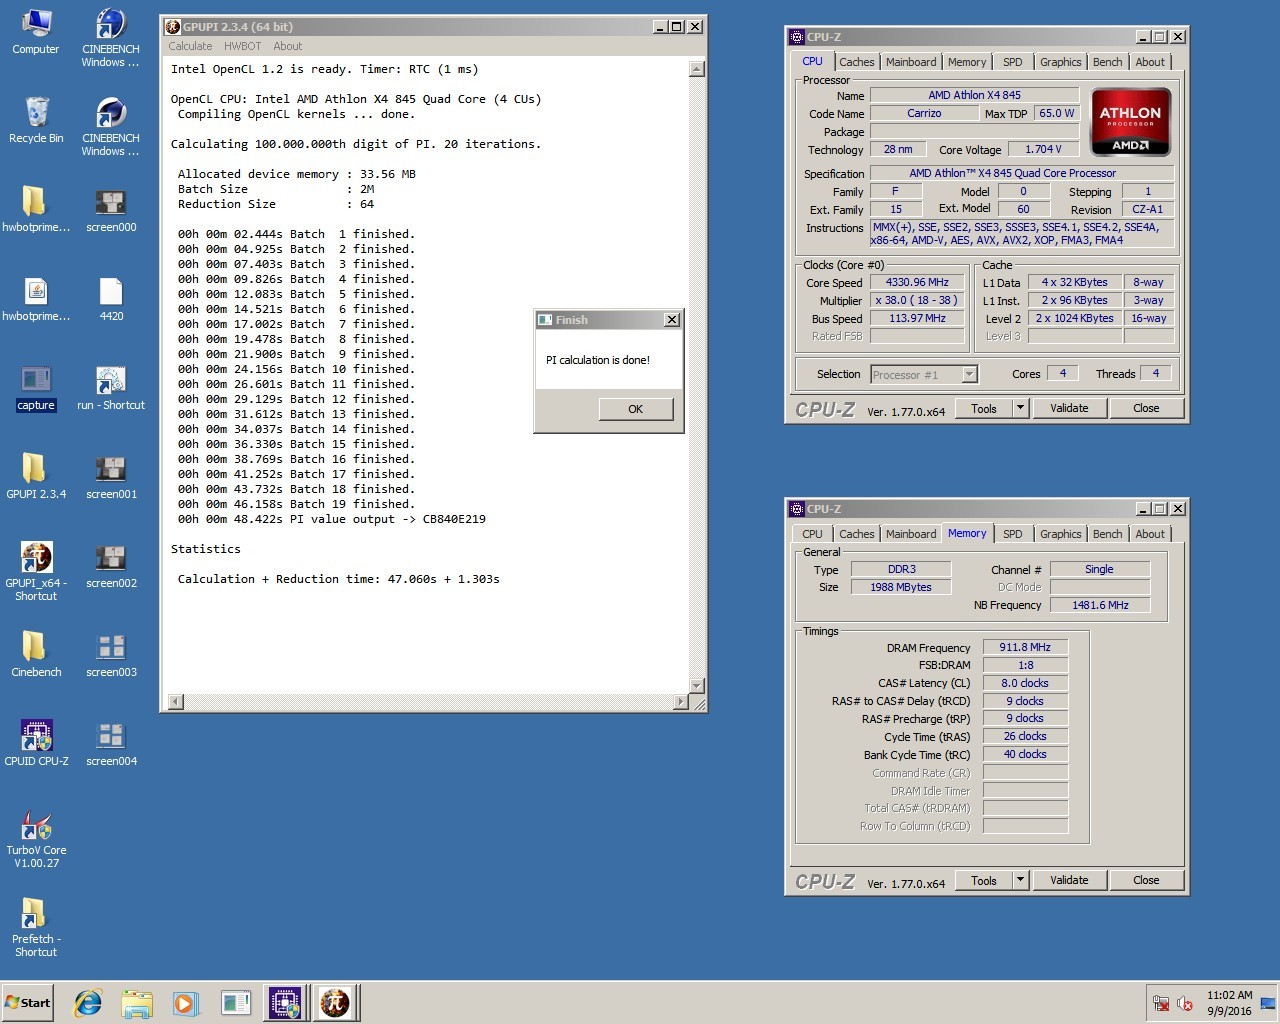Screen dimensions: 1280x1024
Task: Click Tools button in top CPU-Z window
Action: point(984,408)
